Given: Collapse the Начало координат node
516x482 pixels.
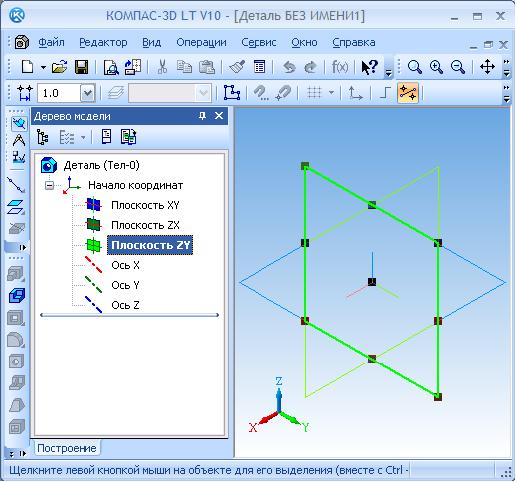Looking at the screenshot, I should (x=49, y=185).
